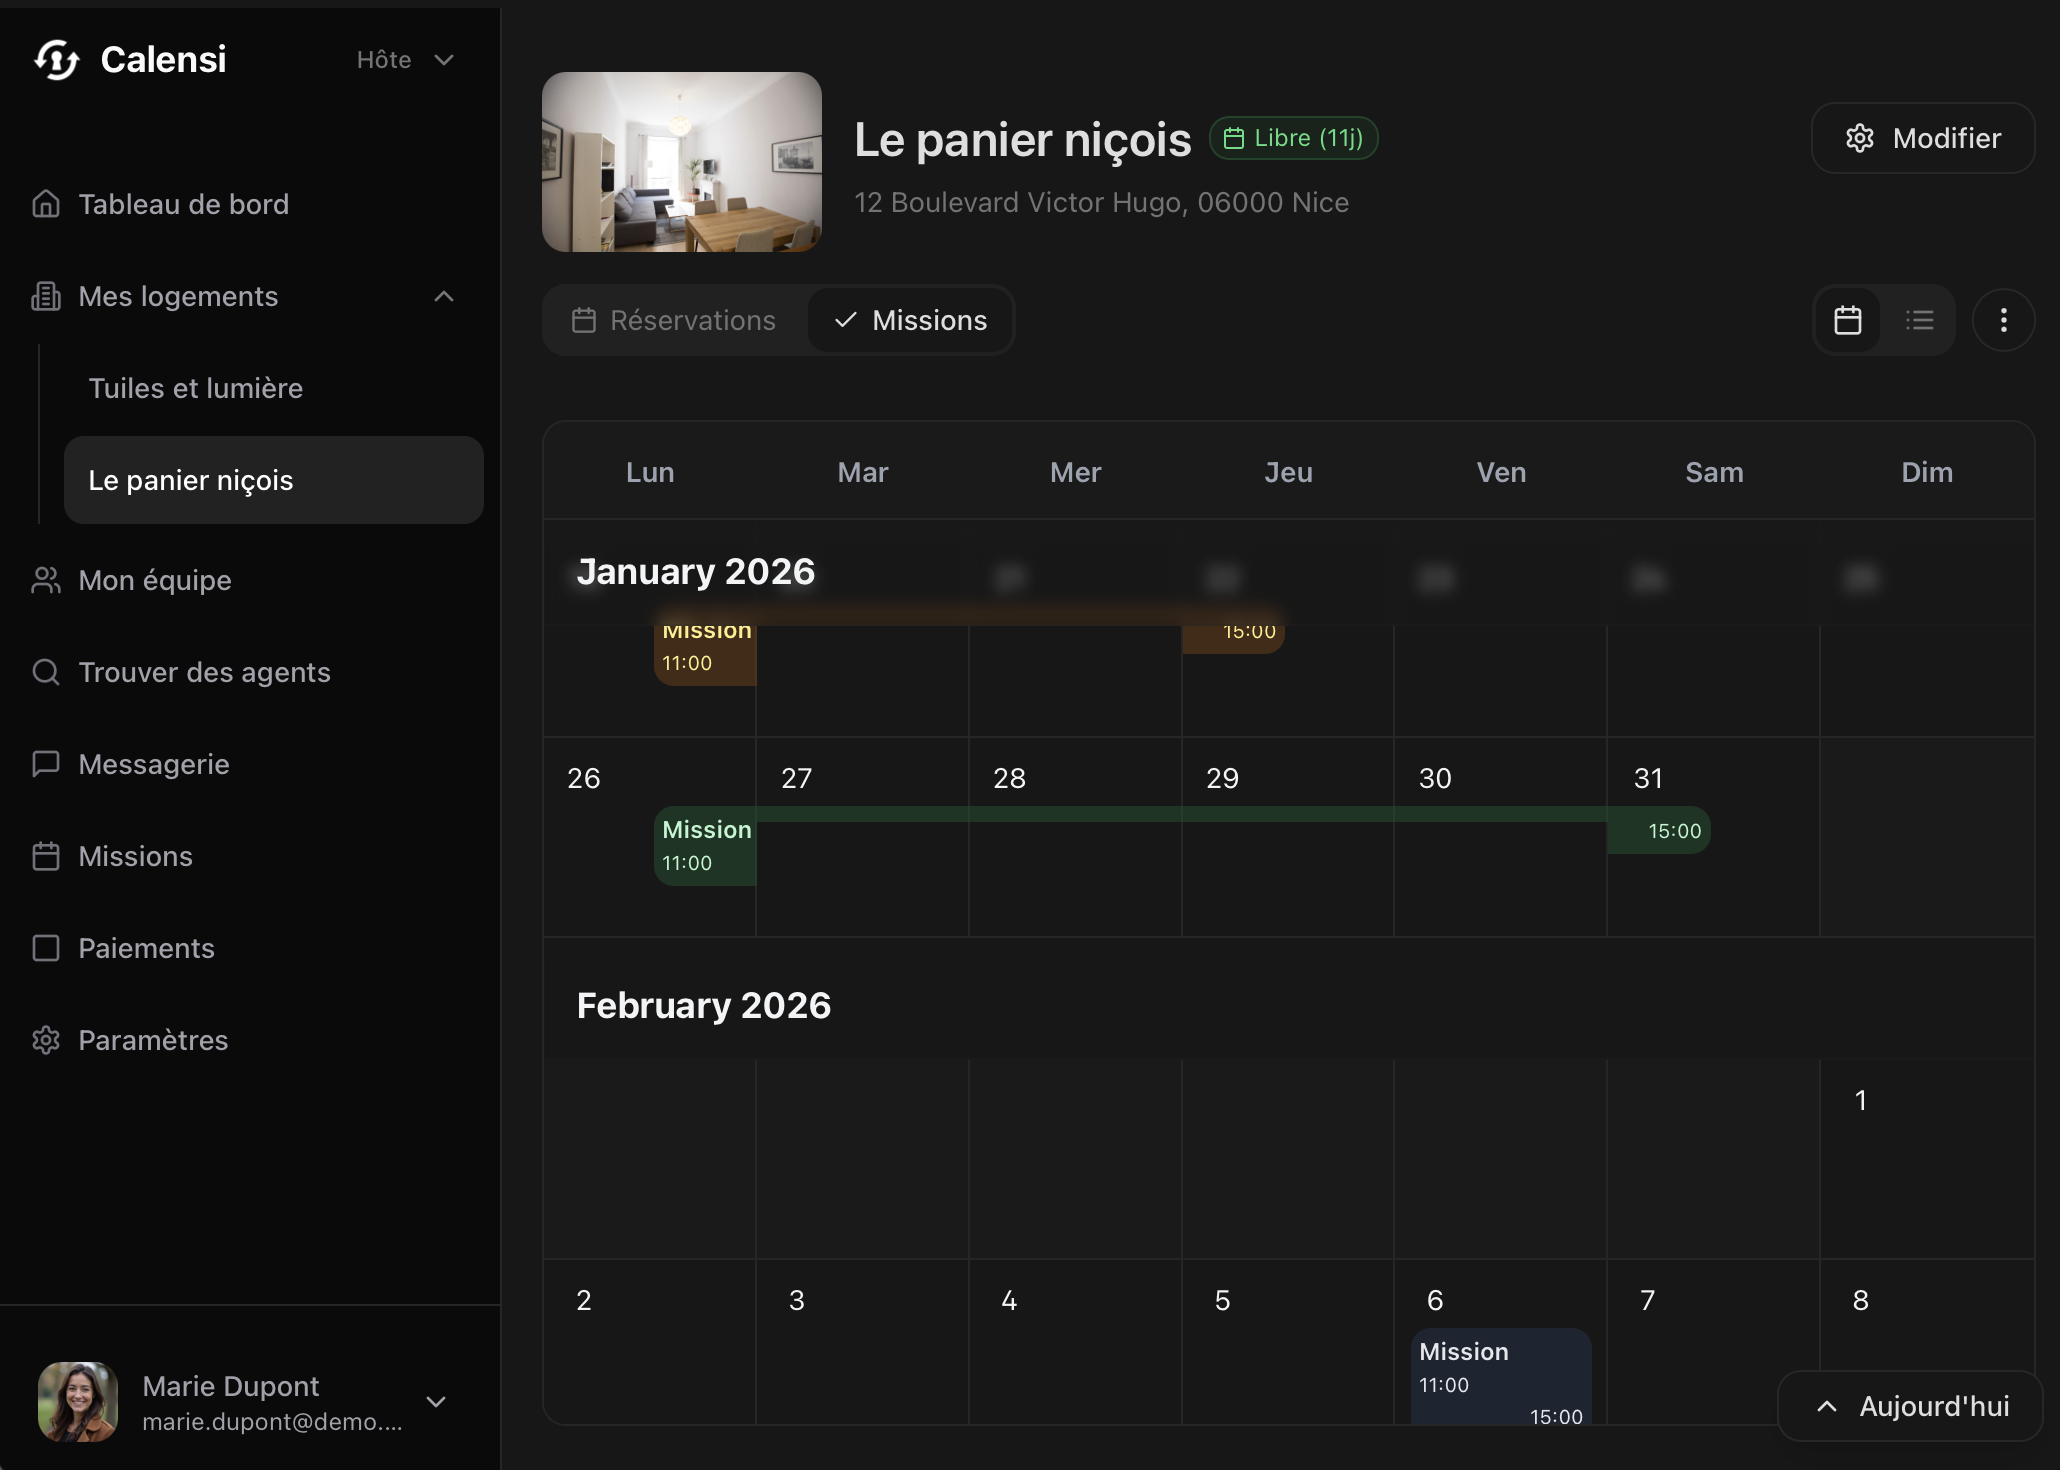Open Paramètres gear icon in sidebar
The height and width of the screenshot is (1470, 2060).
(x=46, y=1040)
